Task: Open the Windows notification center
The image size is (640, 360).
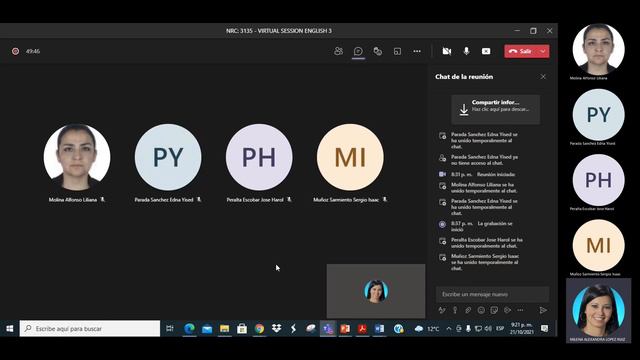Action: tap(544, 329)
